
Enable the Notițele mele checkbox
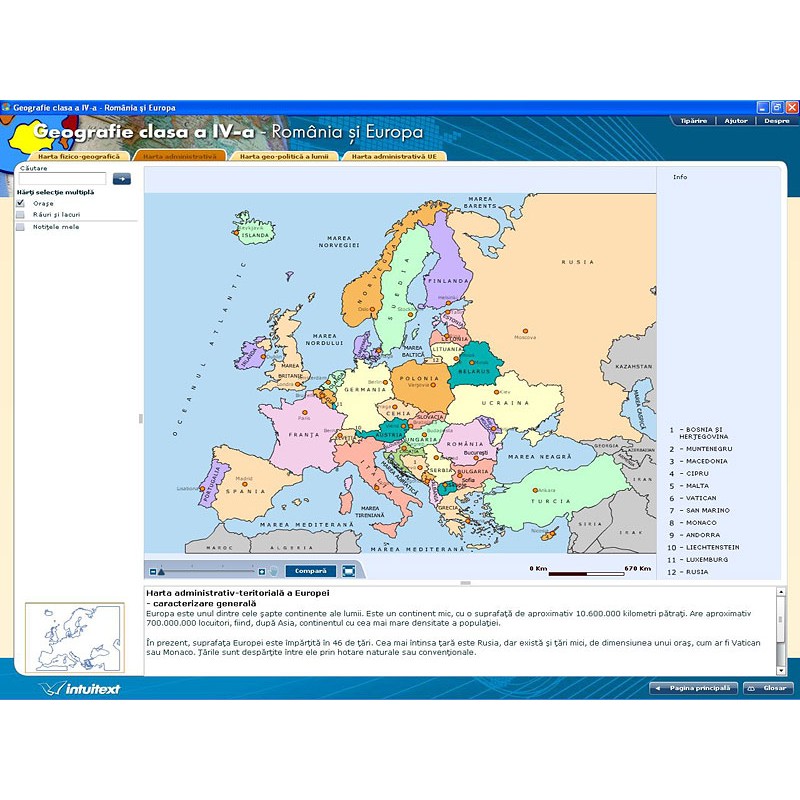tap(20, 227)
